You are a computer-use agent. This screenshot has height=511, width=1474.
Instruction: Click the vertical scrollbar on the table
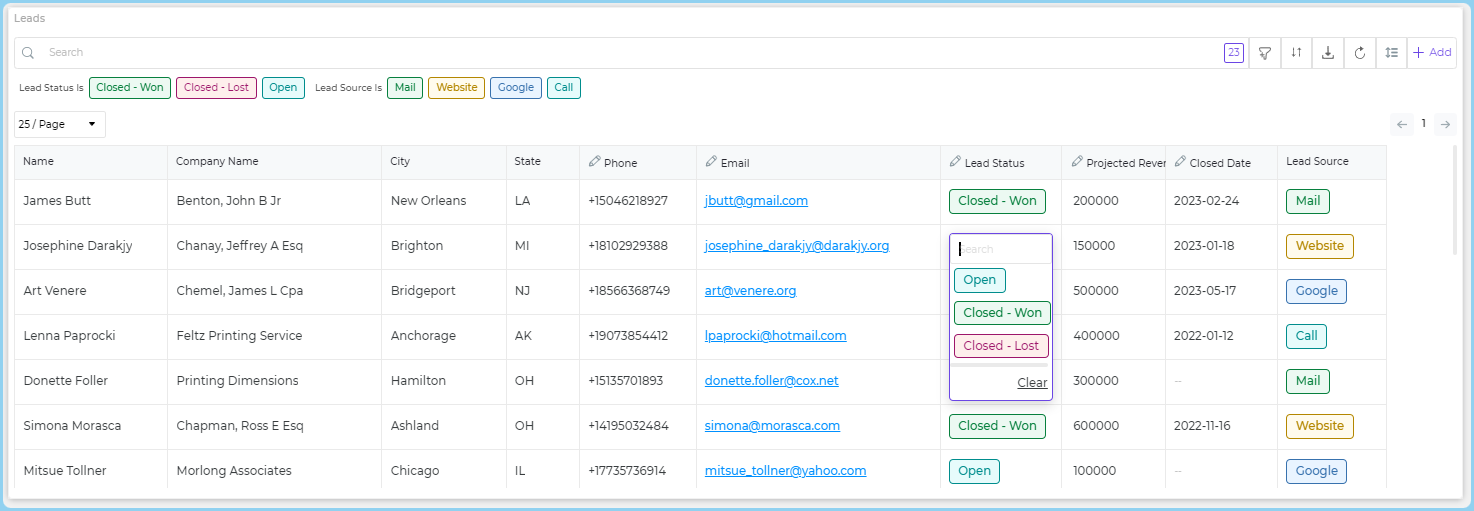tap(1455, 200)
